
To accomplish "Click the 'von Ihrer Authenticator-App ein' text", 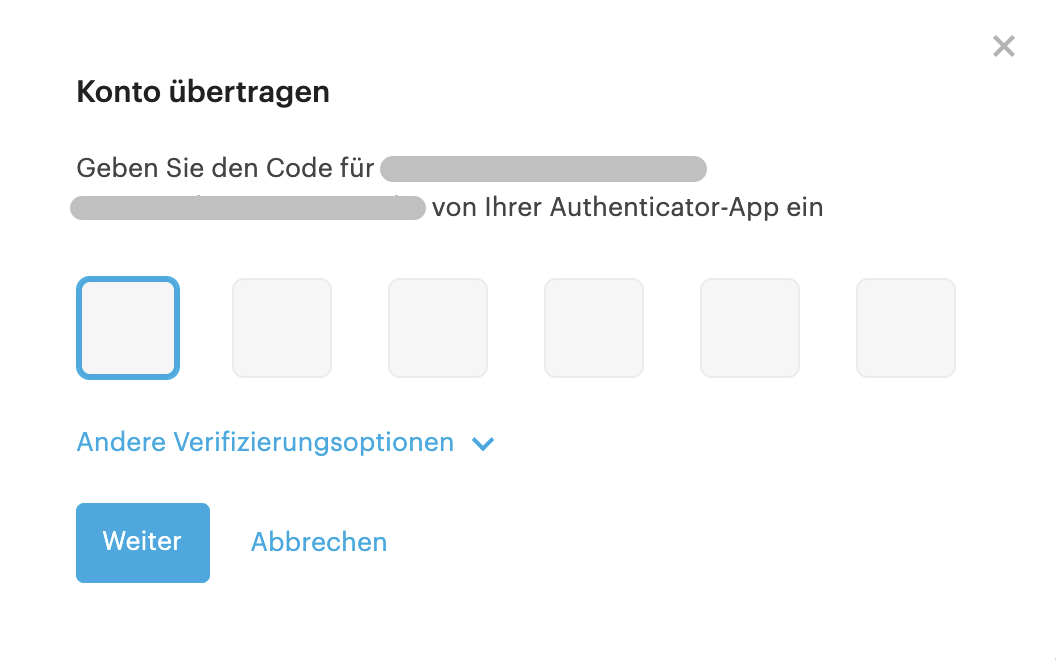I will (628, 207).
